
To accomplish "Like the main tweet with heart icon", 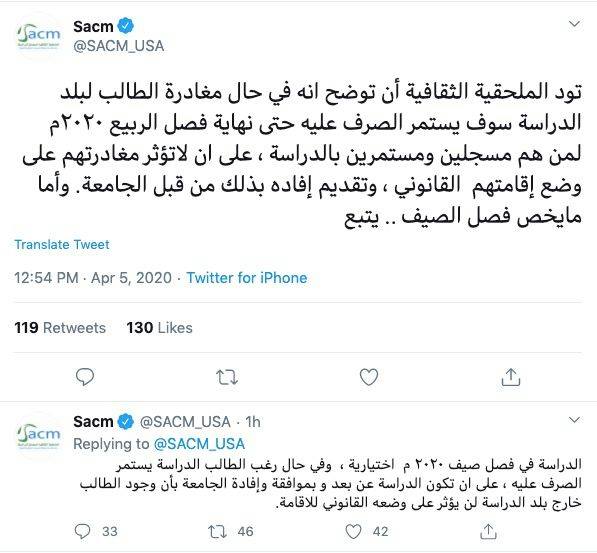I will [369, 377].
